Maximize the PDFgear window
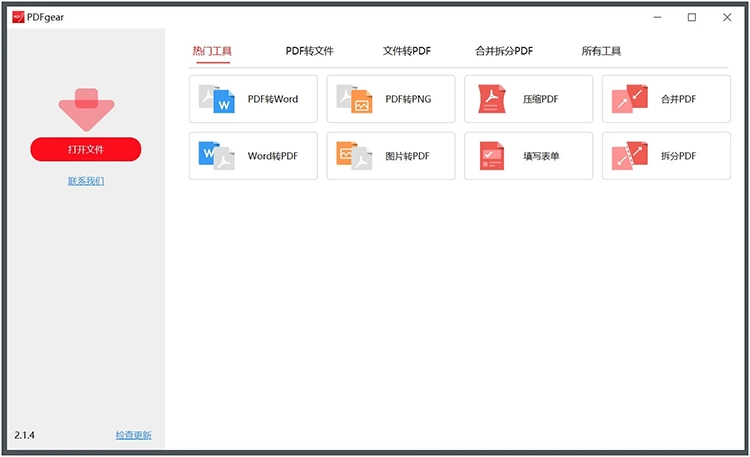Screen dimensions: 750x457 click(x=692, y=17)
